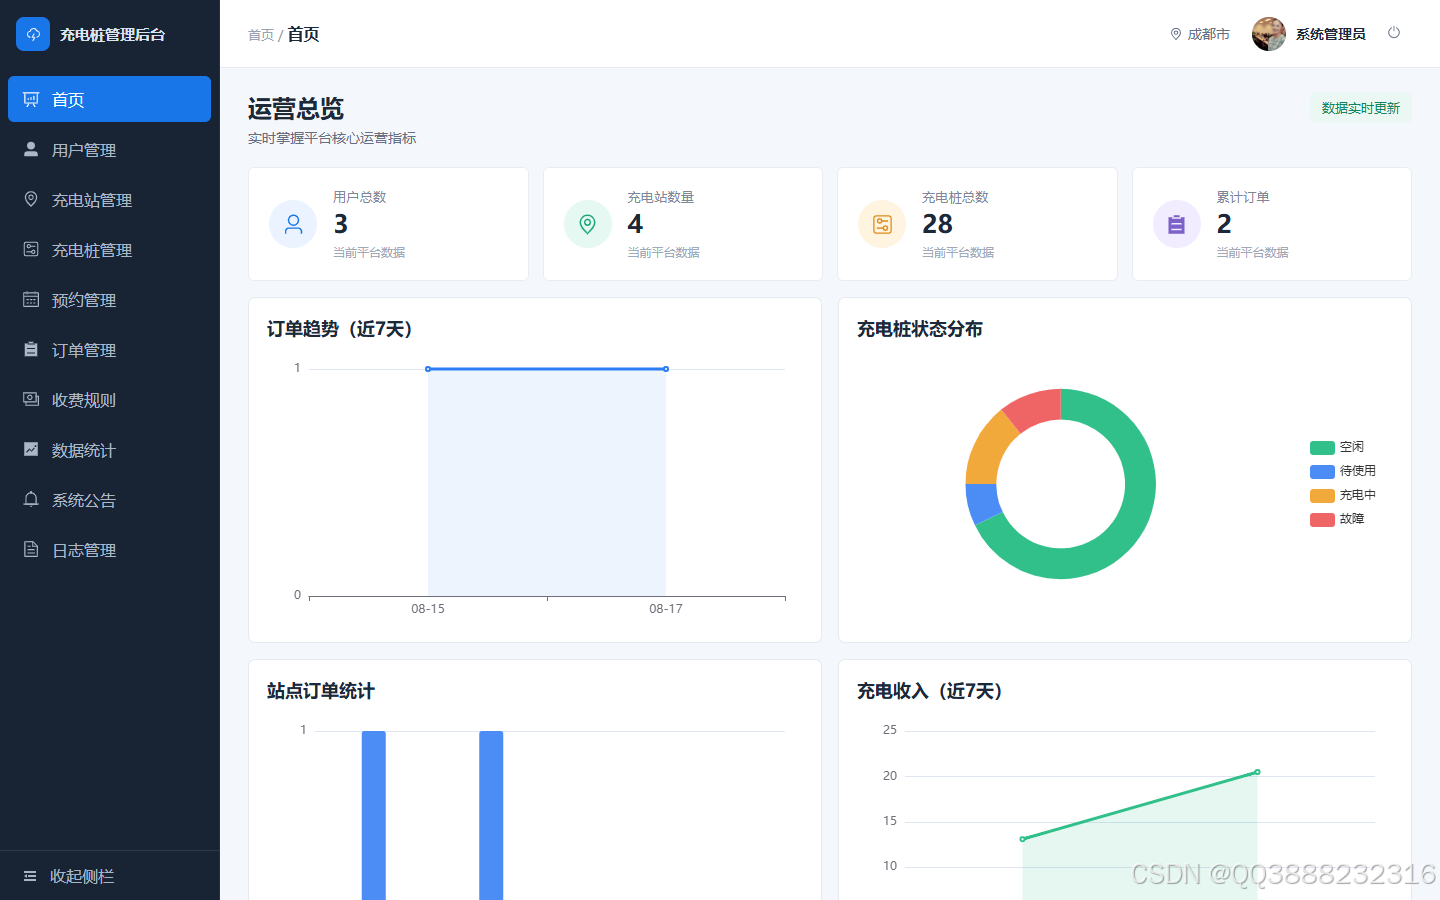Click the 系统公告 bell icon
This screenshot has width=1440, height=900.
[x=31, y=499]
